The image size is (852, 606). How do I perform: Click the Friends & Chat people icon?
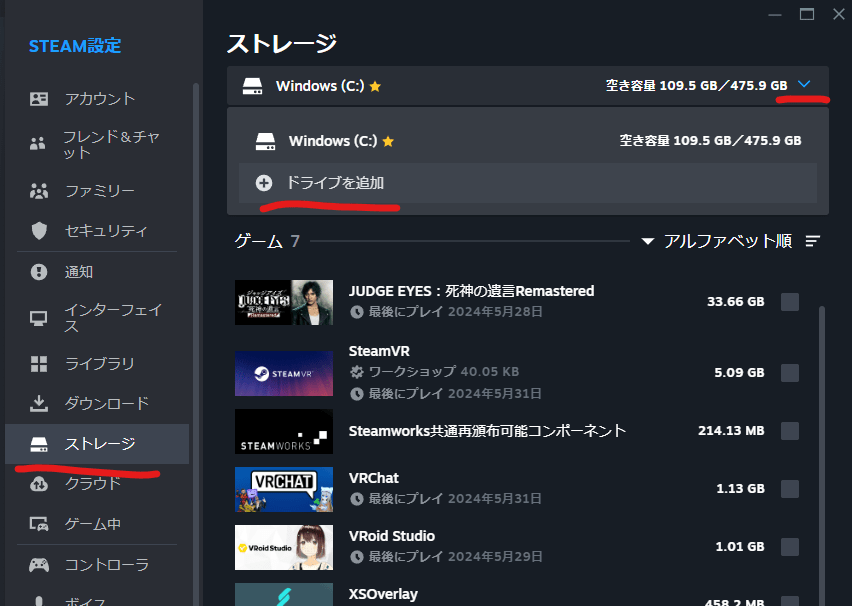point(37,143)
